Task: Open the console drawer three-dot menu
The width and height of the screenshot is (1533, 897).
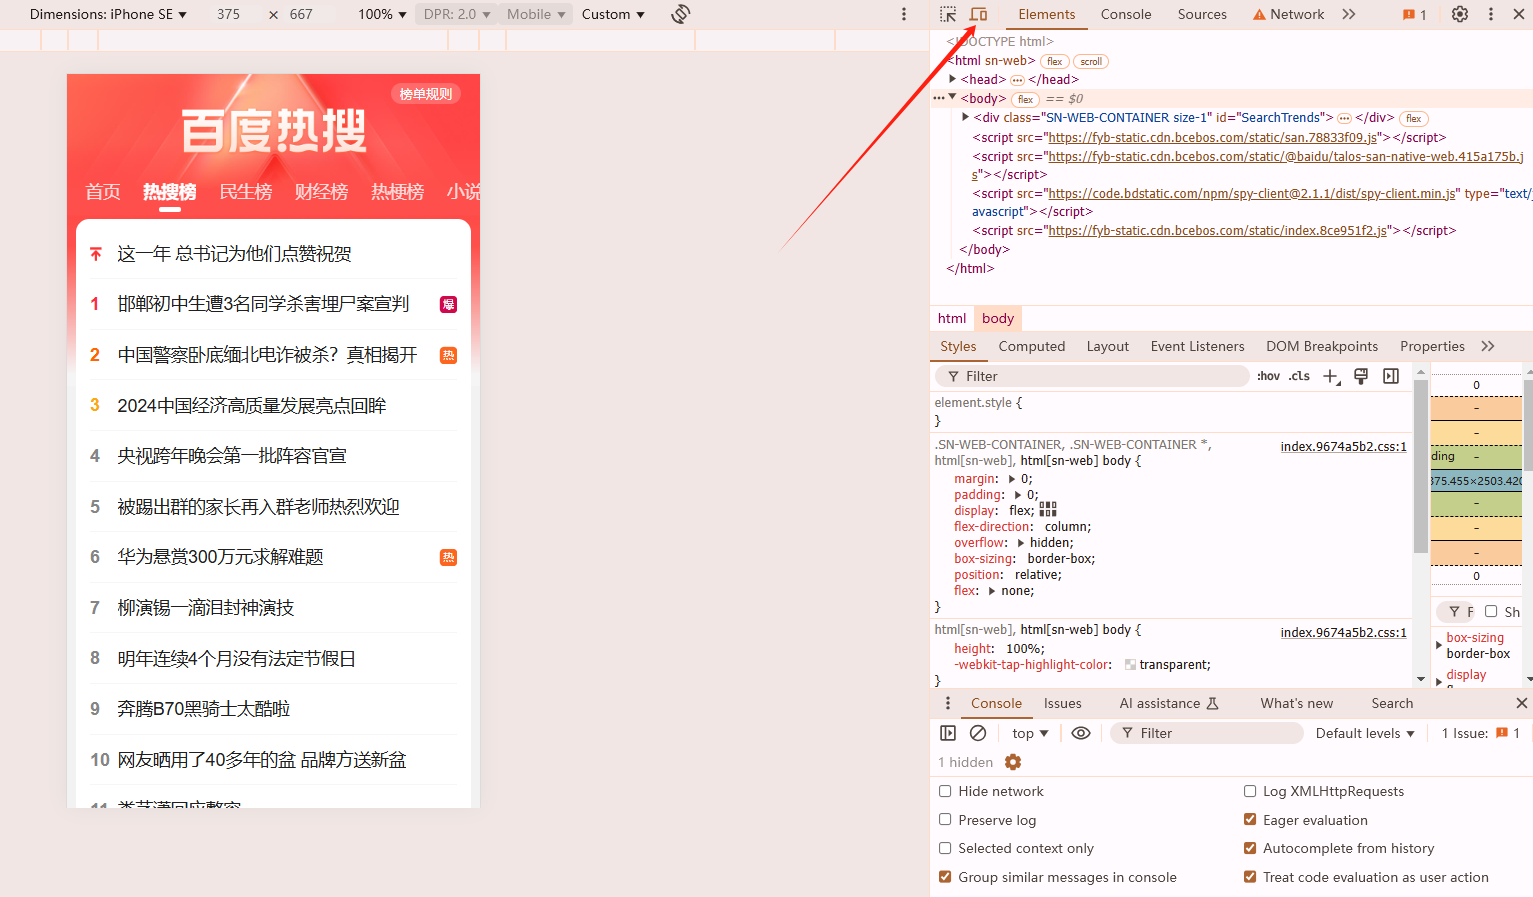Action: 948,703
